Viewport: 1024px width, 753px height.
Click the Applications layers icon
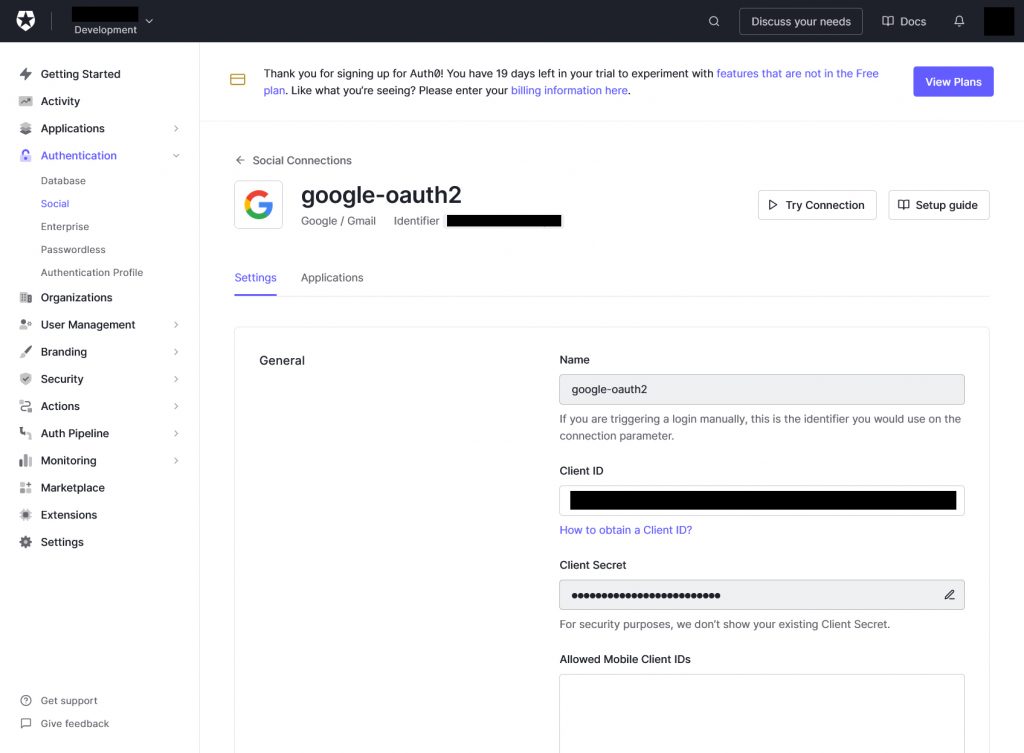(25, 128)
